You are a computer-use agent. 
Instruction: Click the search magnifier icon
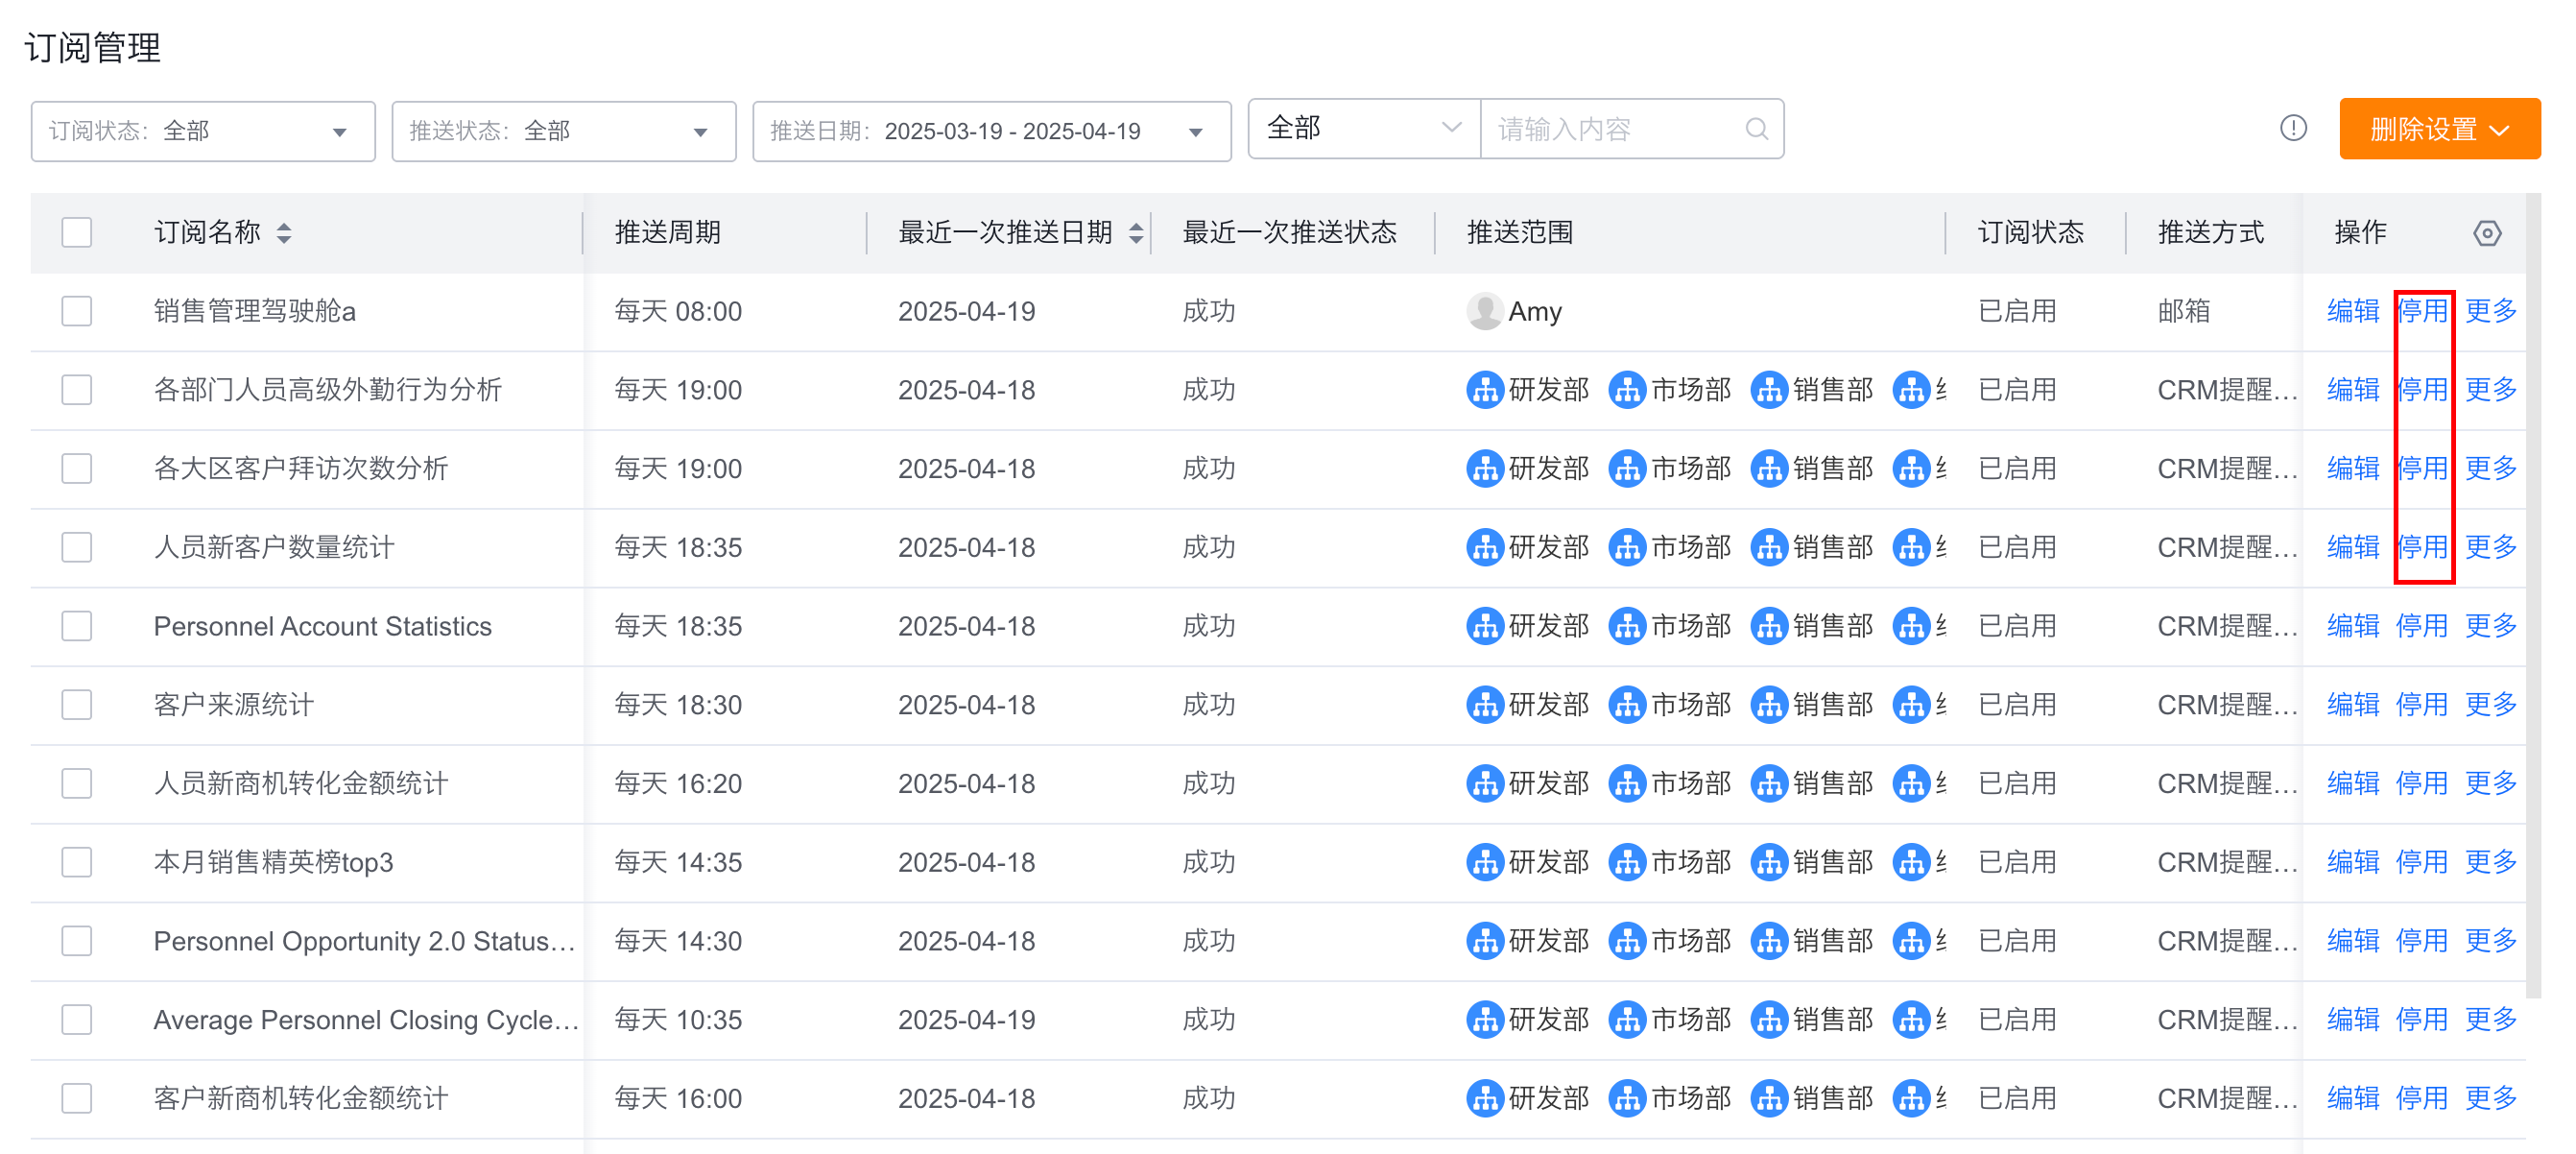coord(1756,129)
